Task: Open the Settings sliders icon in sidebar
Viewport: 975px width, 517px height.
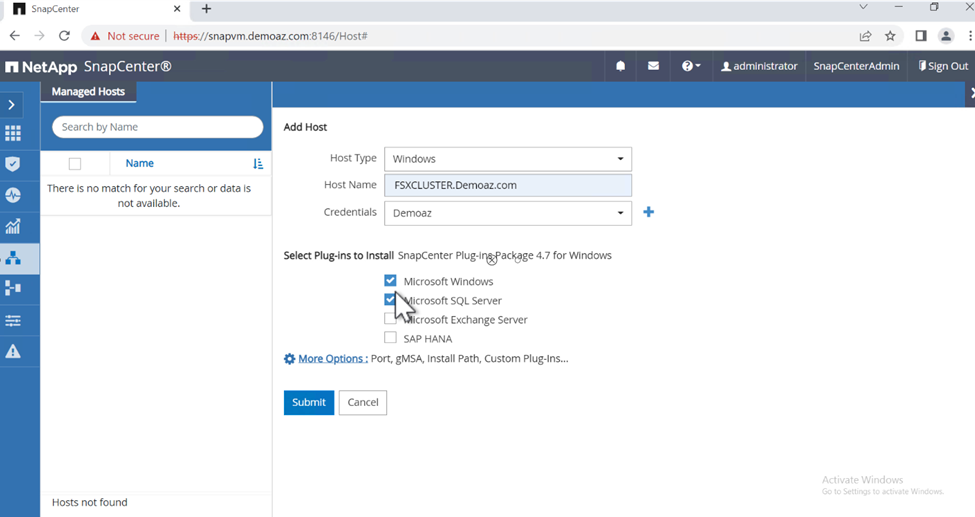Action: click(13, 320)
